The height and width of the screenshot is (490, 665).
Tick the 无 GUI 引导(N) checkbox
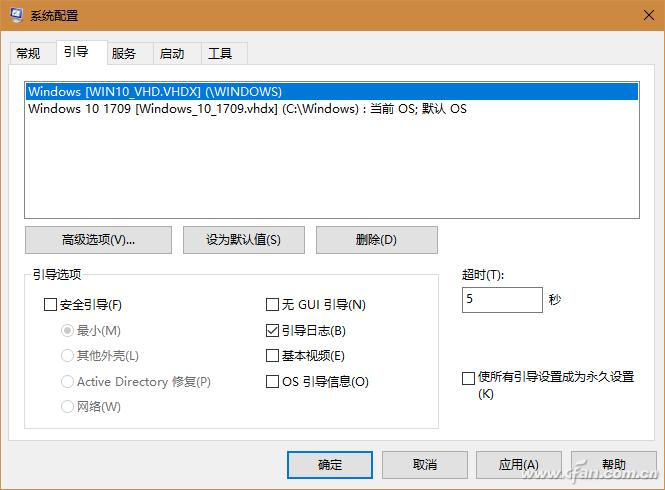coord(272,305)
